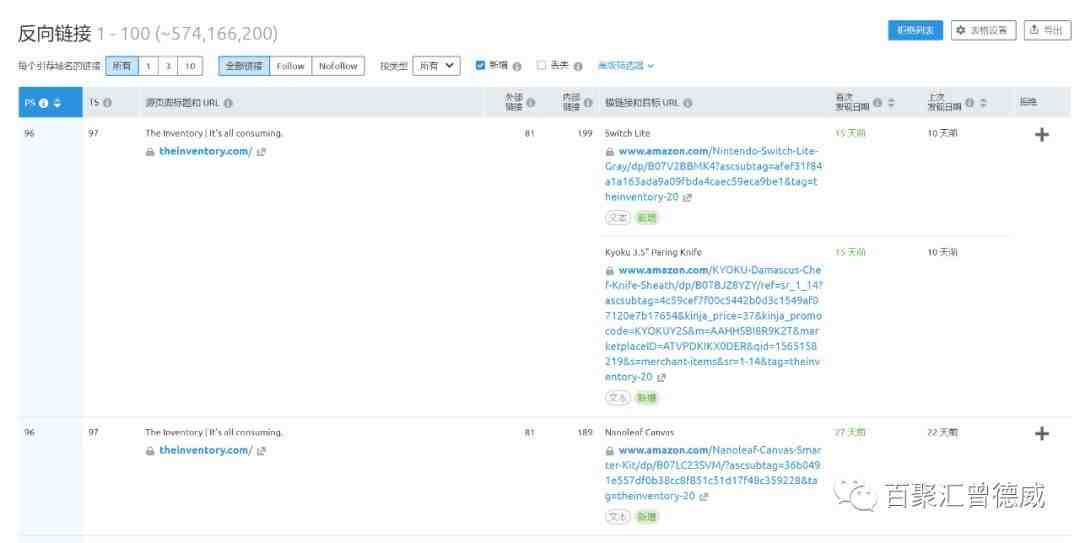Click green new tag under Nanoleaf Canvas URL
Viewport: 1080px width, 543px height.
tap(646, 516)
